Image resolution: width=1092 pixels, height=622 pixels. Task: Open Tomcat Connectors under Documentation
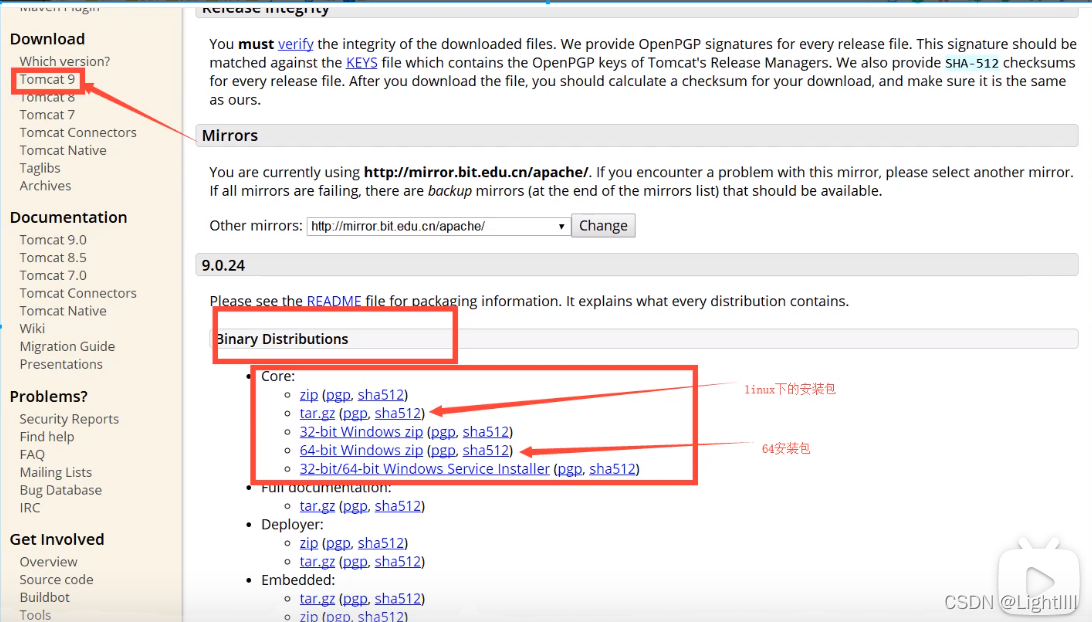(x=78, y=293)
